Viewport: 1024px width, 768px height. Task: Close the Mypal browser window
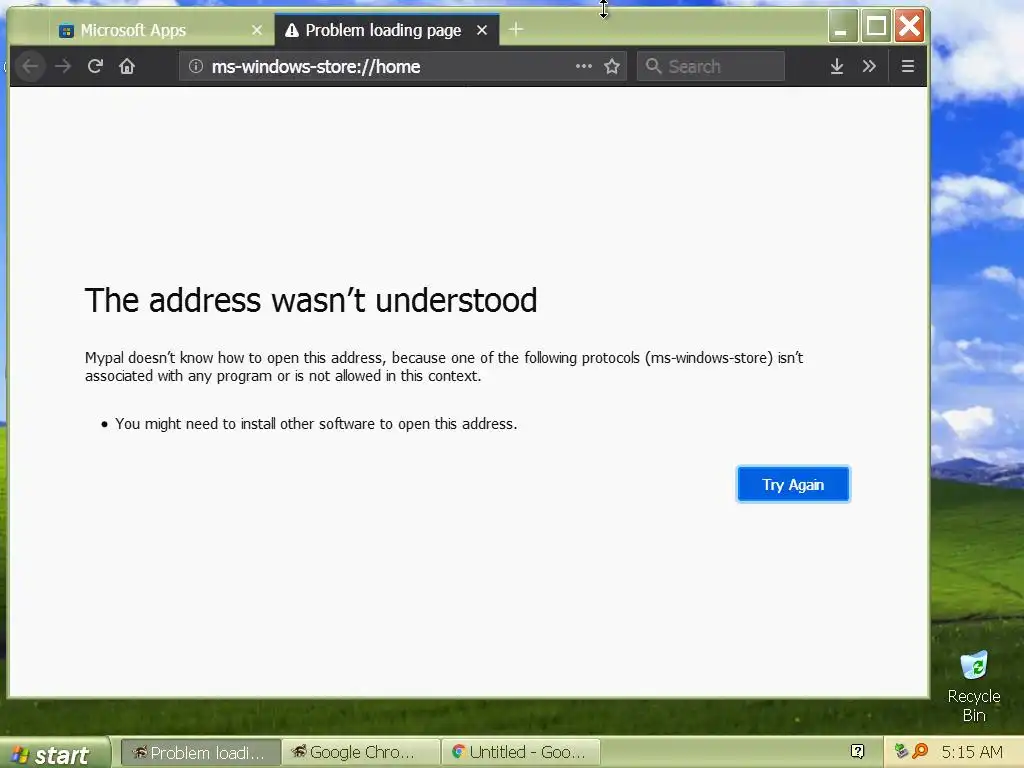909,27
